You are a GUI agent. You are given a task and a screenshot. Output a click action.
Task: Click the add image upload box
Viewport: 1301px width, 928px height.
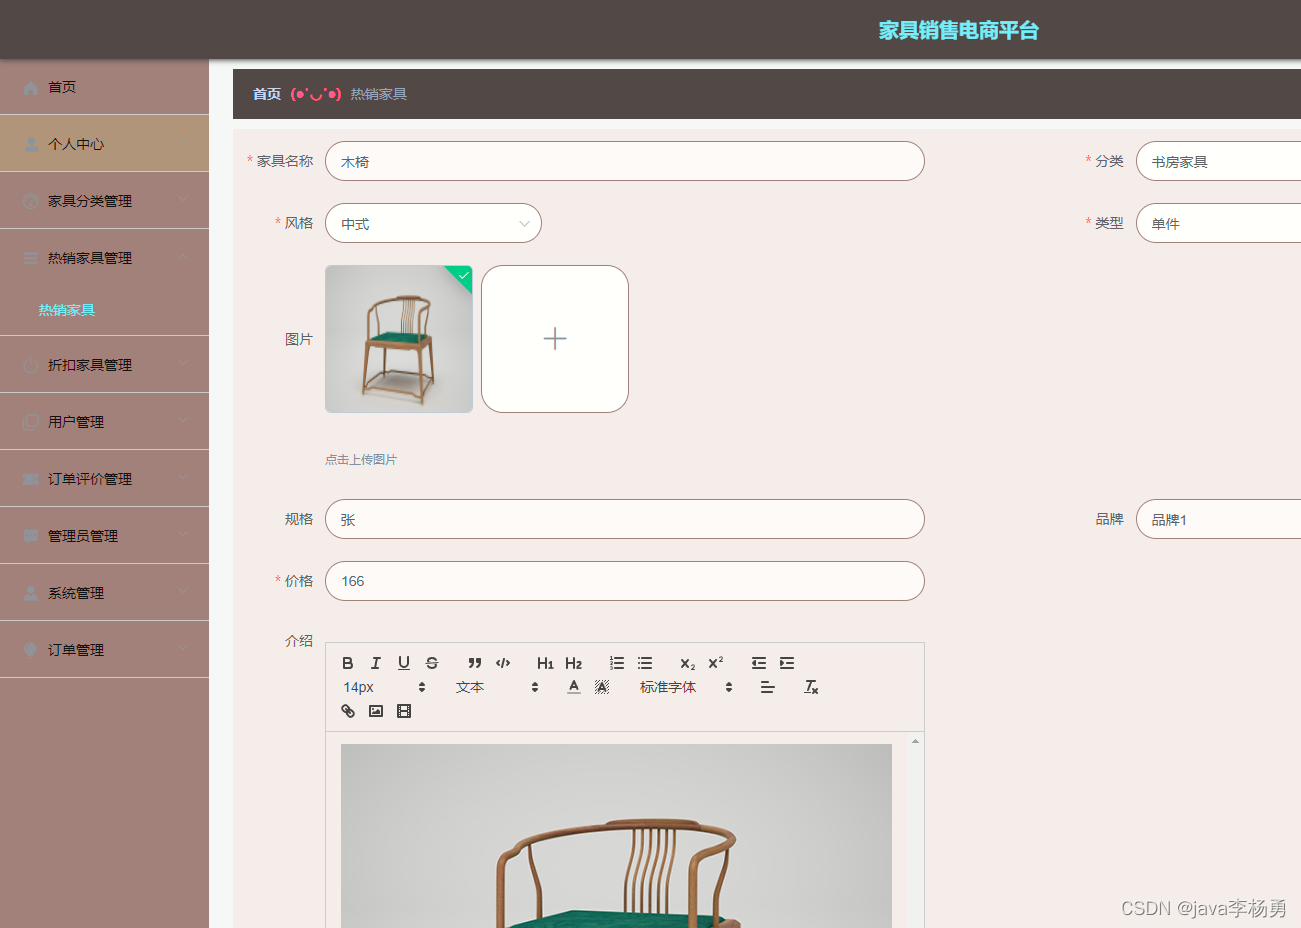coord(555,339)
